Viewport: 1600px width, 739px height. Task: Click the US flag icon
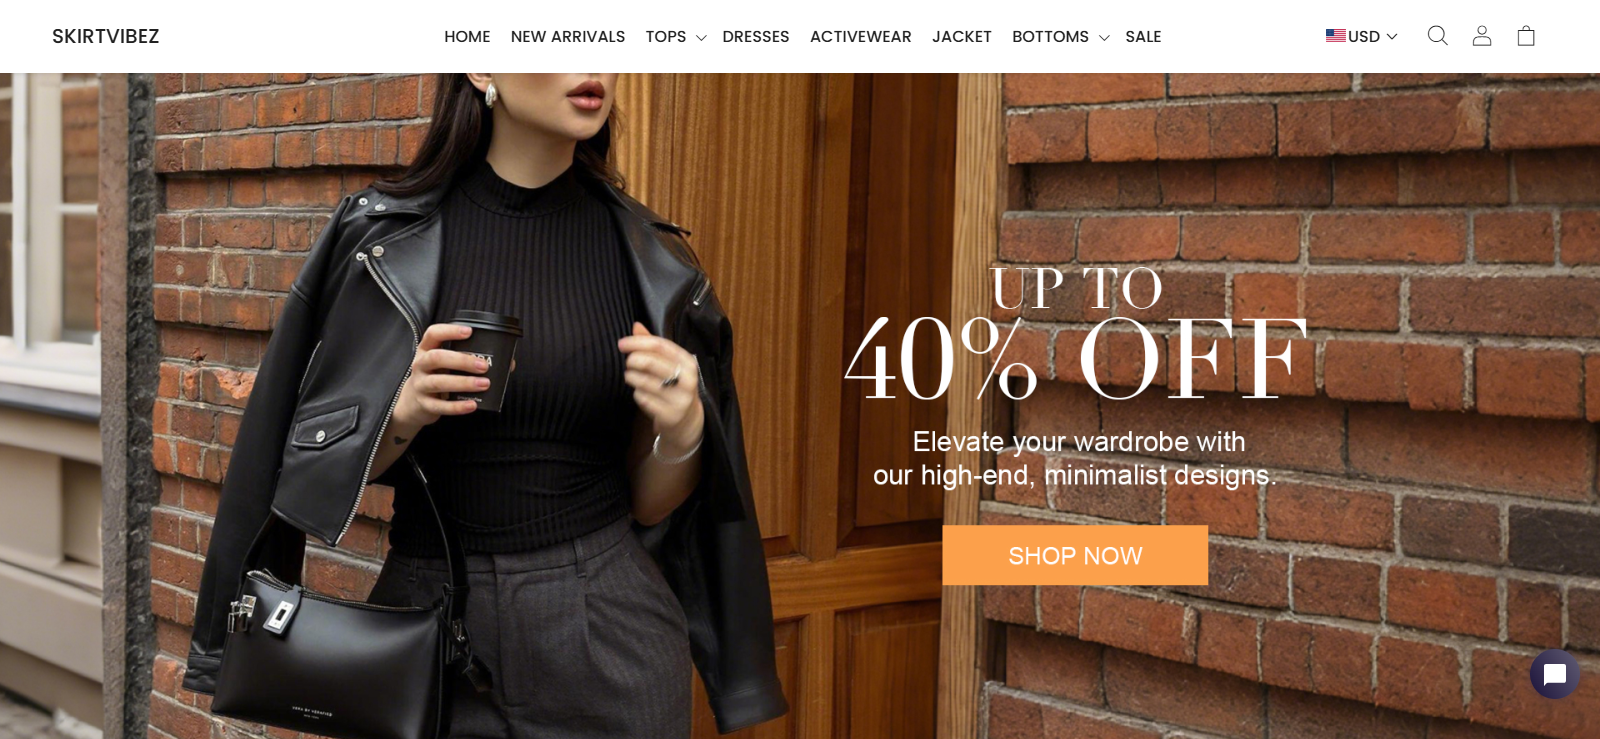point(1336,35)
